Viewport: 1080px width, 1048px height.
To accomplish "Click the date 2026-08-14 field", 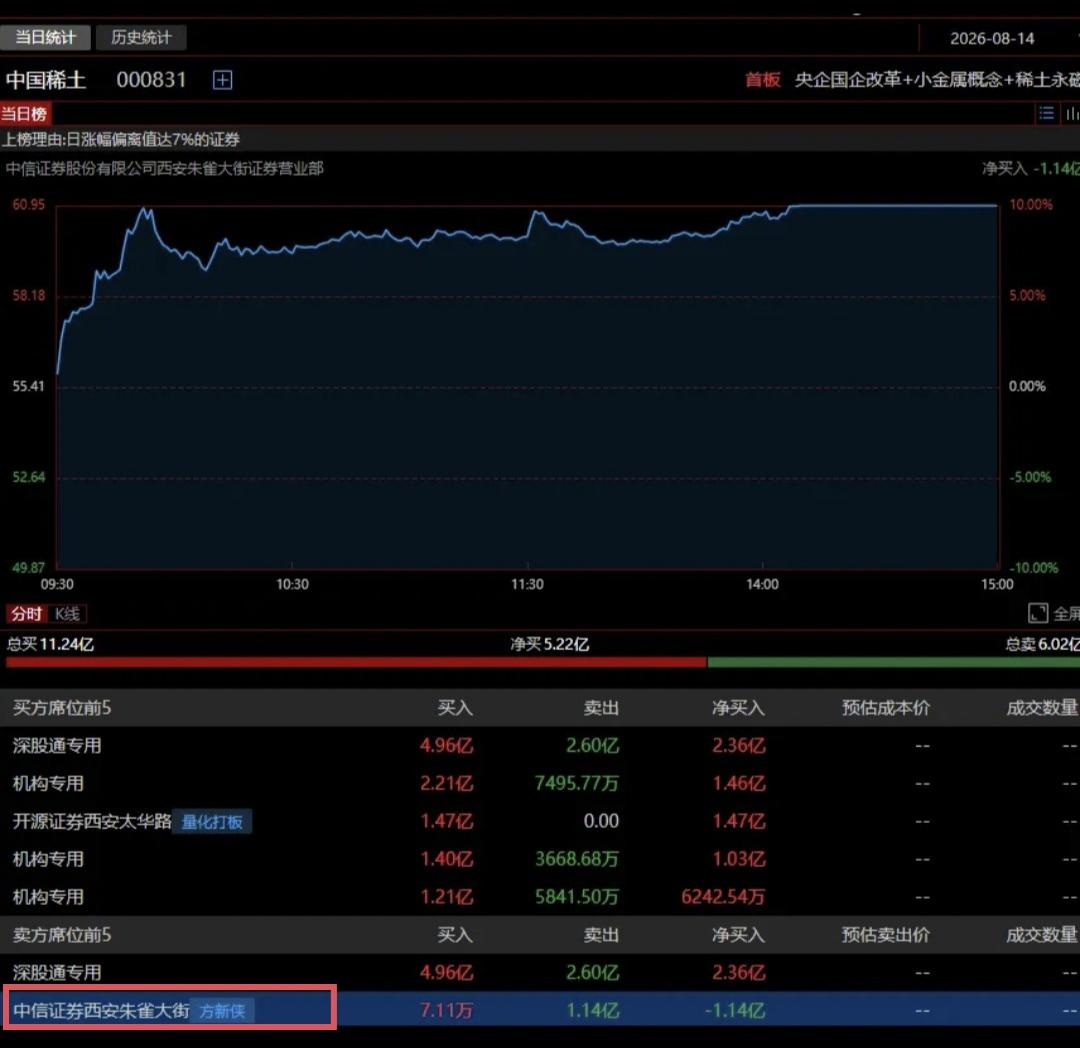I will click(992, 39).
